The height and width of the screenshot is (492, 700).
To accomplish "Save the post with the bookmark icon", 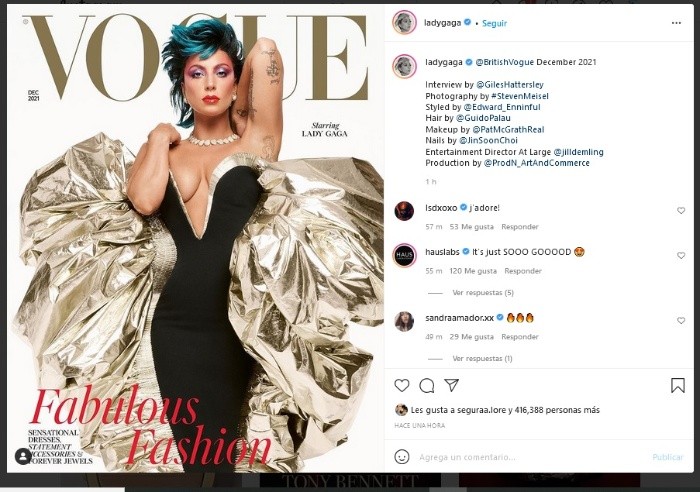I will pyautogui.click(x=678, y=385).
